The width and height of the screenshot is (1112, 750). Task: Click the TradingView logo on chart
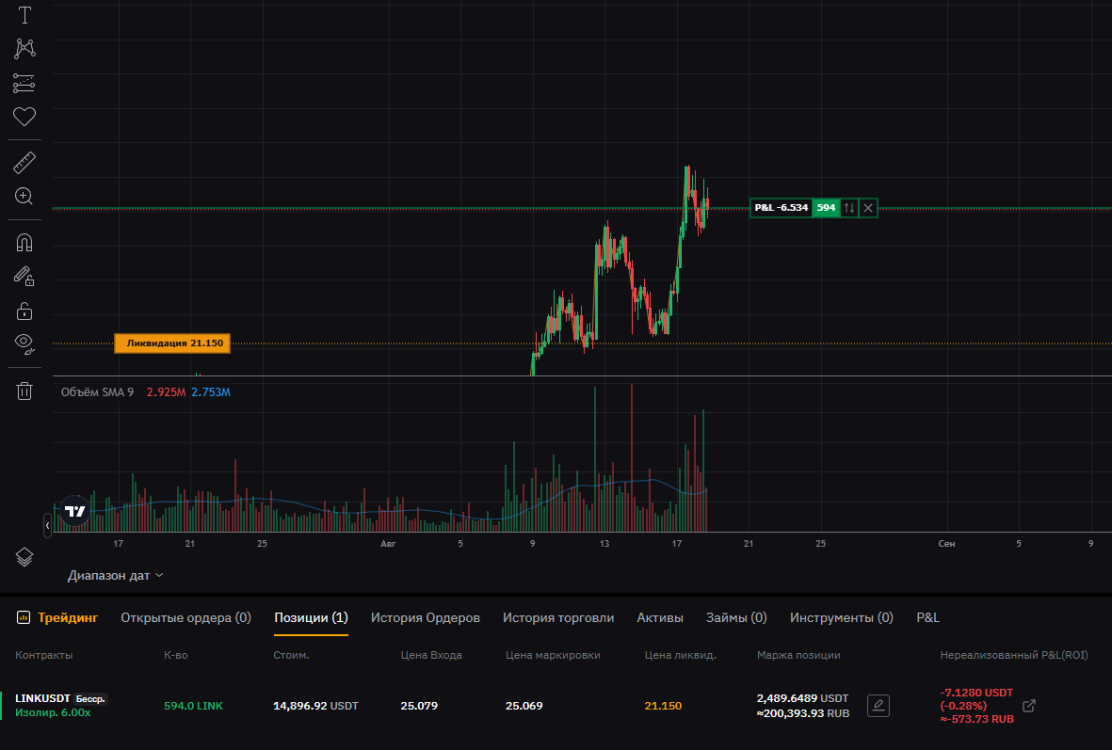[75, 511]
